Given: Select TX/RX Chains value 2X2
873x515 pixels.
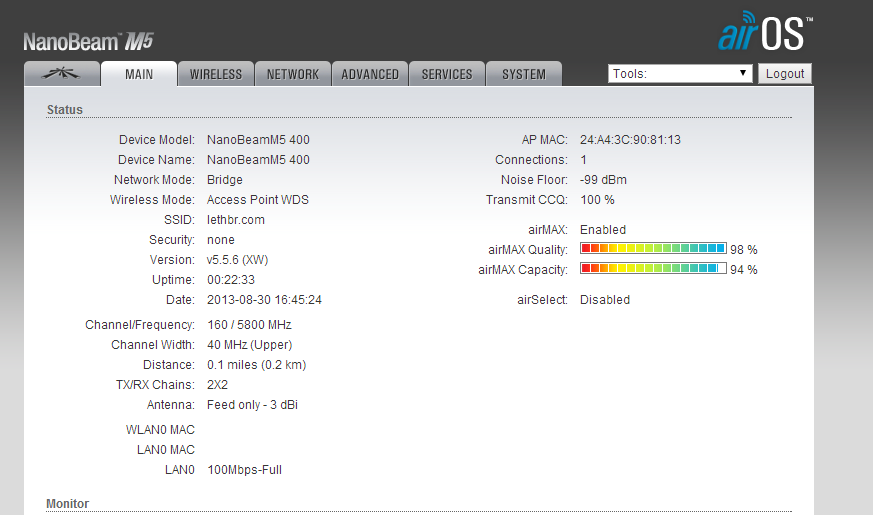Looking at the screenshot, I should coord(218,385).
